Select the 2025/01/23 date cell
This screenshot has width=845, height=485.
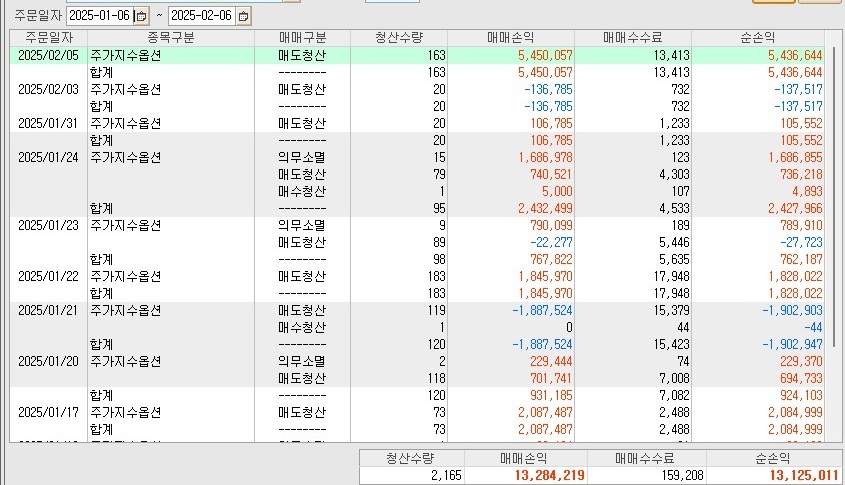(x=49, y=225)
